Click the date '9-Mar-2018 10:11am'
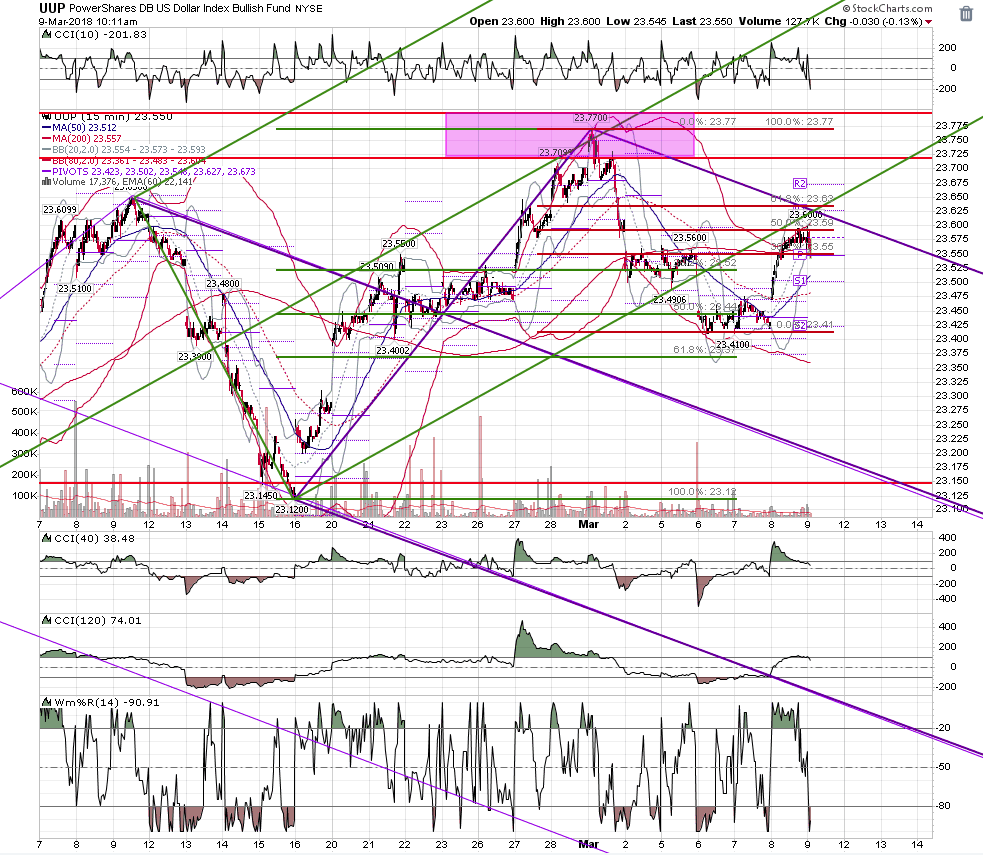Viewport: 983px width, 855px height. [88, 21]
